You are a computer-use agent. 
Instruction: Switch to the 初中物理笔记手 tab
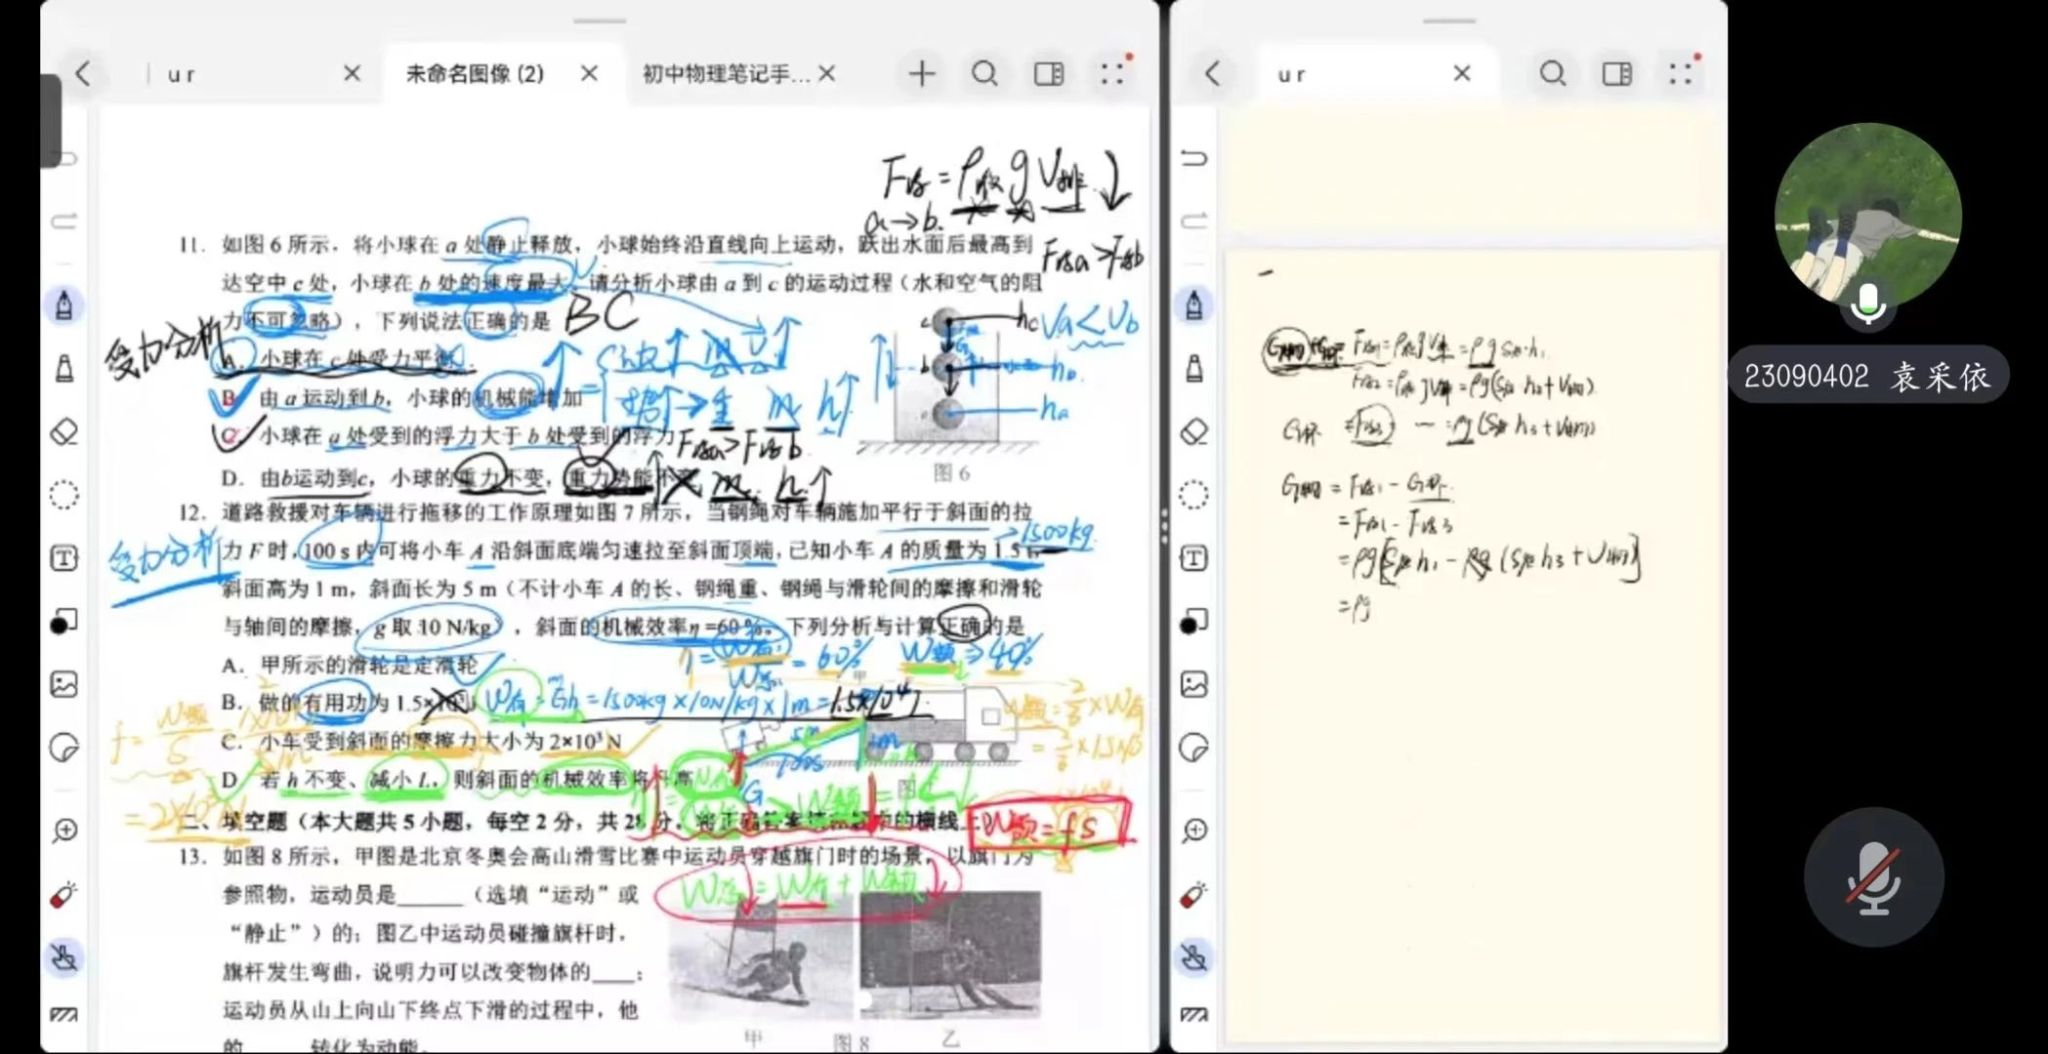725,74
